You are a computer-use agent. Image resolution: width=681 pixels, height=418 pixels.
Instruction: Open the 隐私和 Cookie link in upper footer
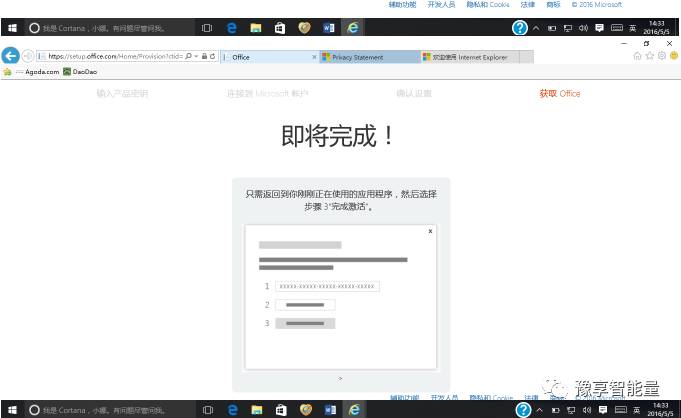(488, 5)
